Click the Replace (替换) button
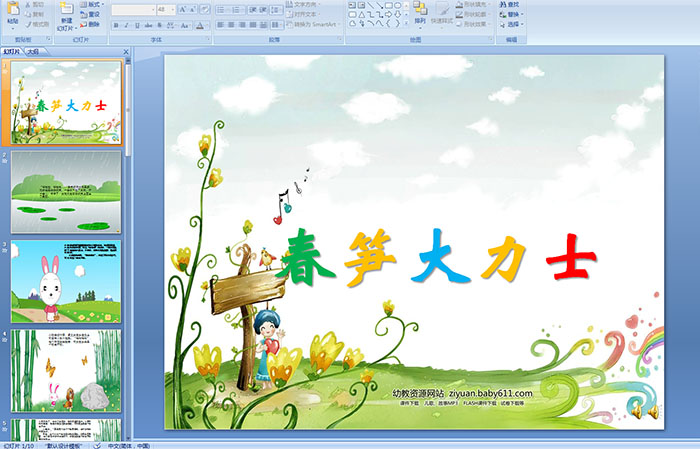 pos(512,15)
